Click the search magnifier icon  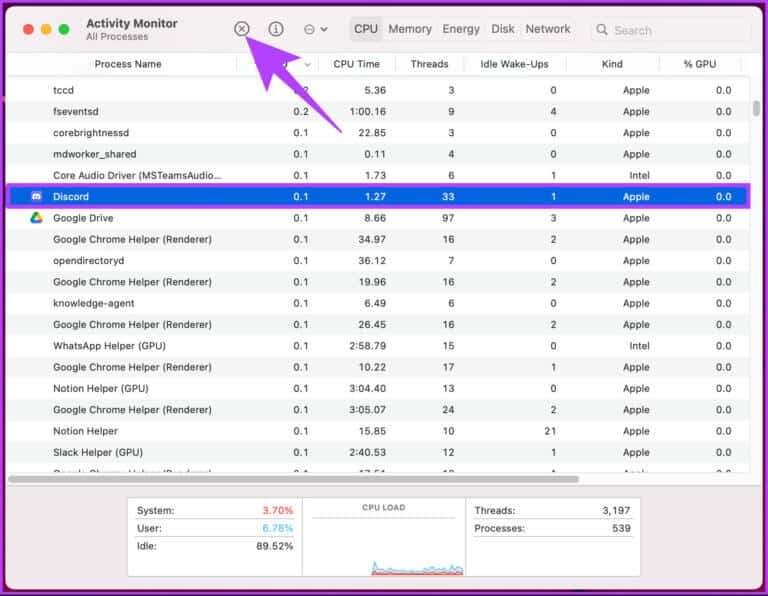coord(601,30)
